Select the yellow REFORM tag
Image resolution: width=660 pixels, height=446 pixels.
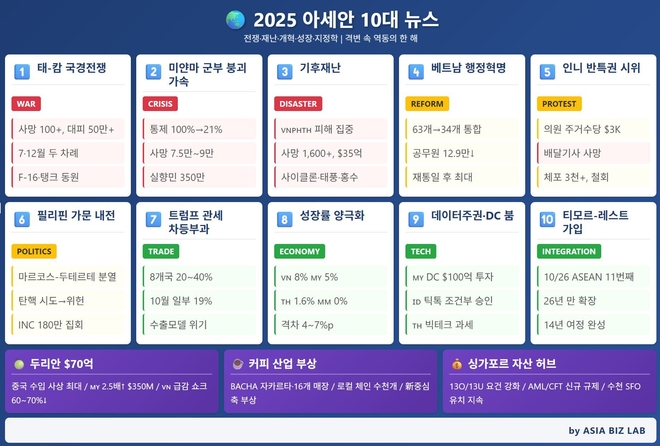click(427, 104)
